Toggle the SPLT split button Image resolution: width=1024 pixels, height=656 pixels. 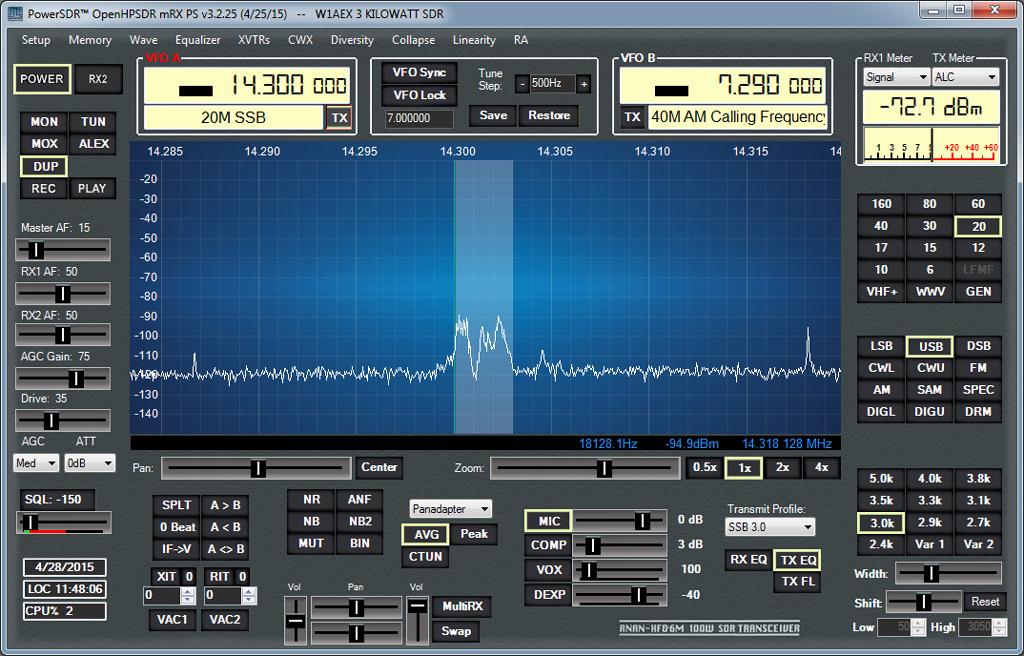(x=176, y=505)
